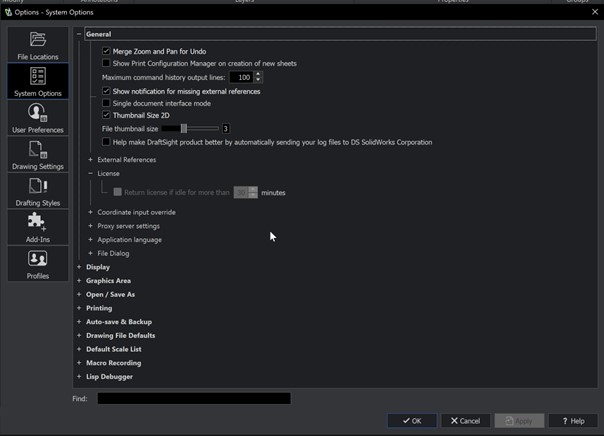Image resolution: width=604 pixels, height=436 pixels.
Task: Expand the External References section
Action: coord(90,160)
